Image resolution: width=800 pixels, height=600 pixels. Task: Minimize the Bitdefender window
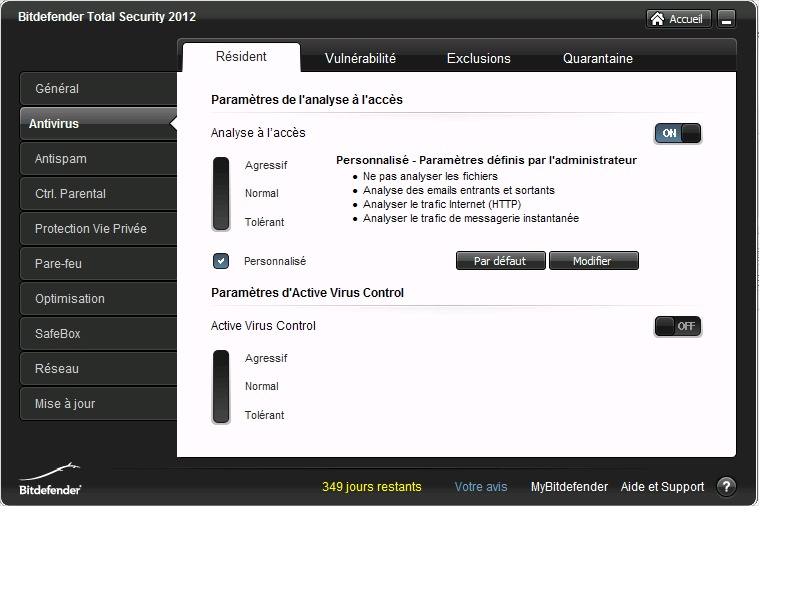727,19
